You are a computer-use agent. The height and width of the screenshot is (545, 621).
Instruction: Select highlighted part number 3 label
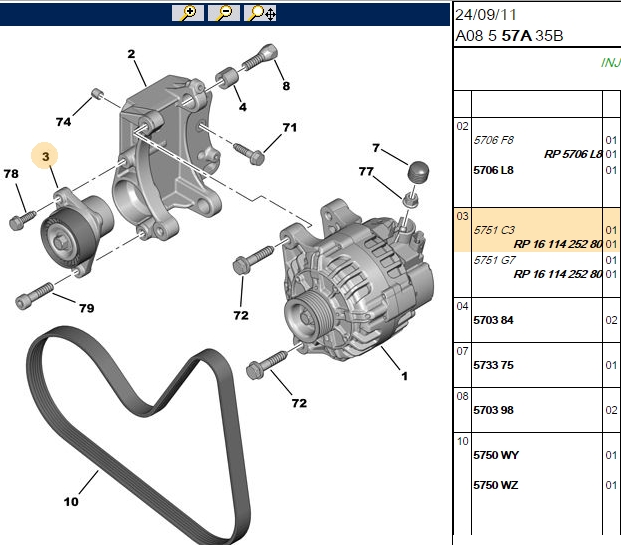click(x=45, y=156)
